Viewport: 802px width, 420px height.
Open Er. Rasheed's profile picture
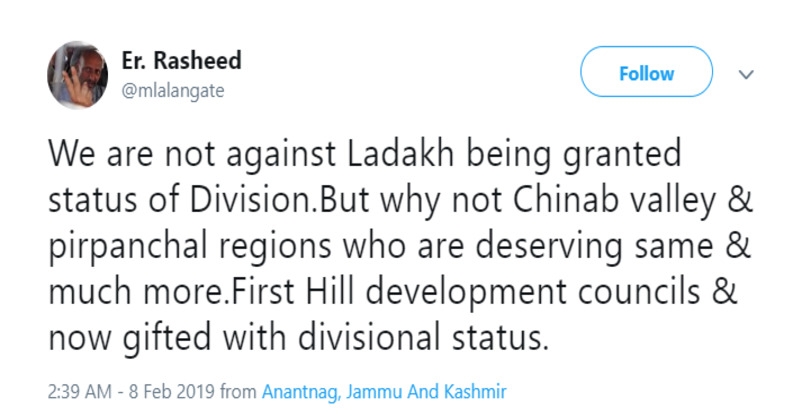click(x=77, y=75)
